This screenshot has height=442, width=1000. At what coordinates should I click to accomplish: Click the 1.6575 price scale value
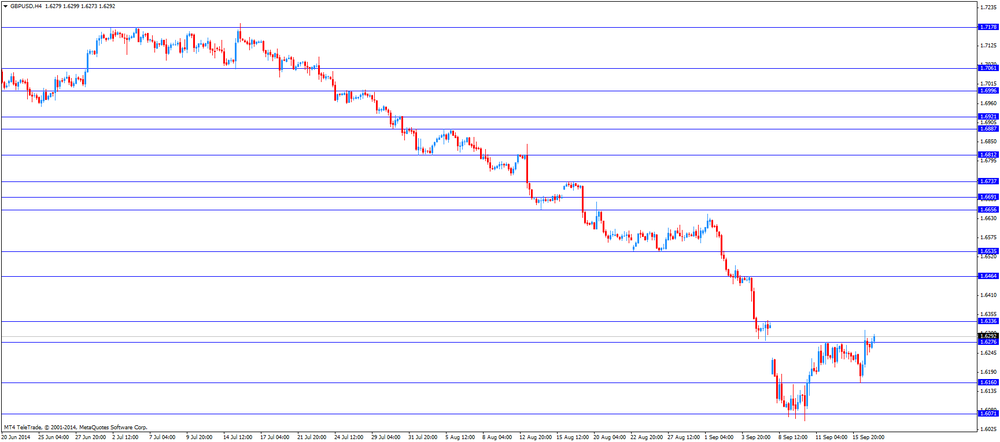click(x=987, y=237)
